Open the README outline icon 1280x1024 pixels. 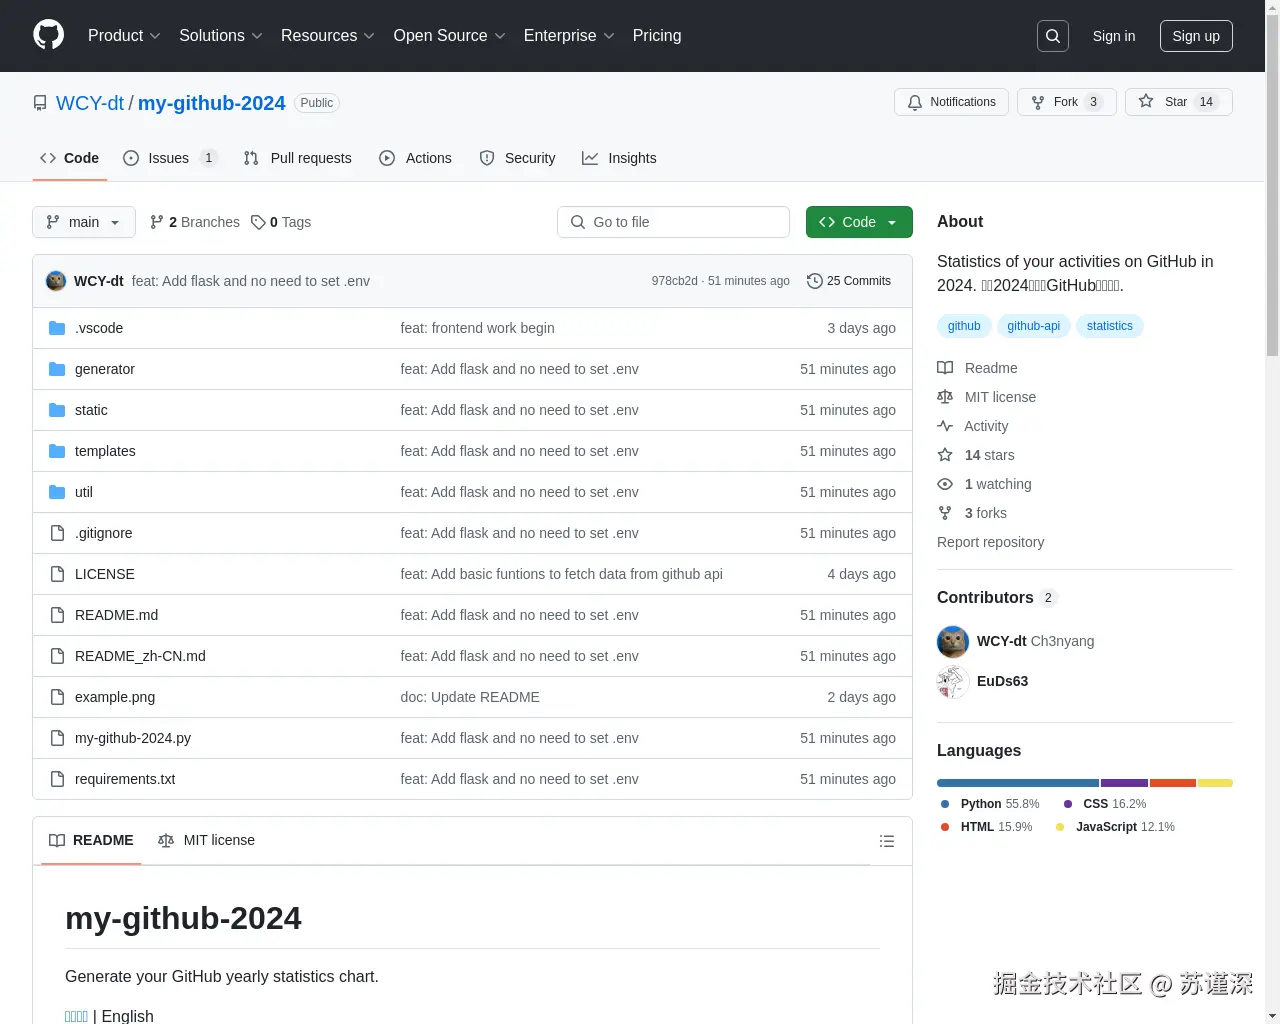pyautogui.click(x=887, y=841)
